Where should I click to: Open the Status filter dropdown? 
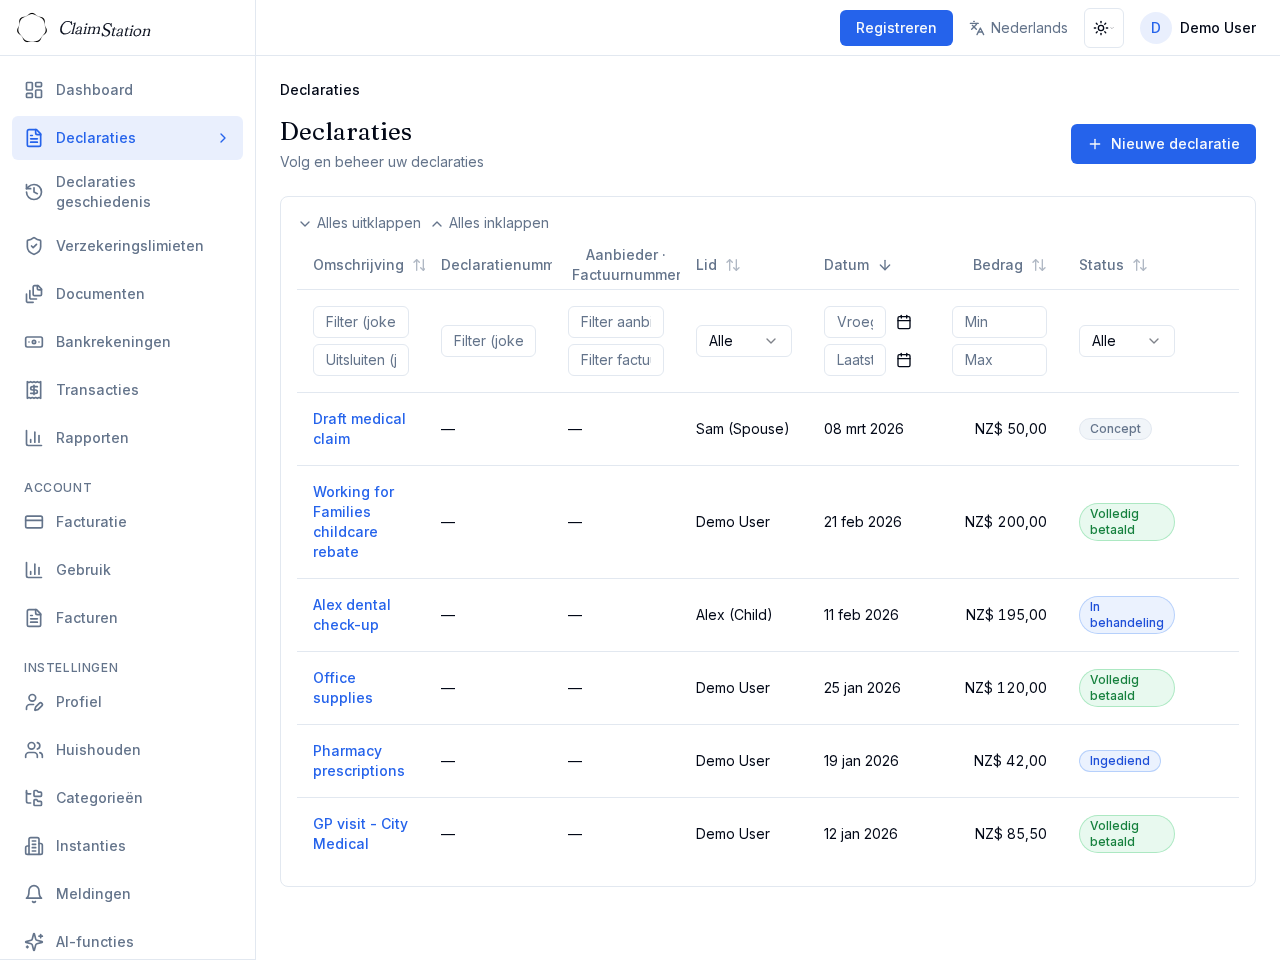pyautogui.click(x=1126, y=341)
